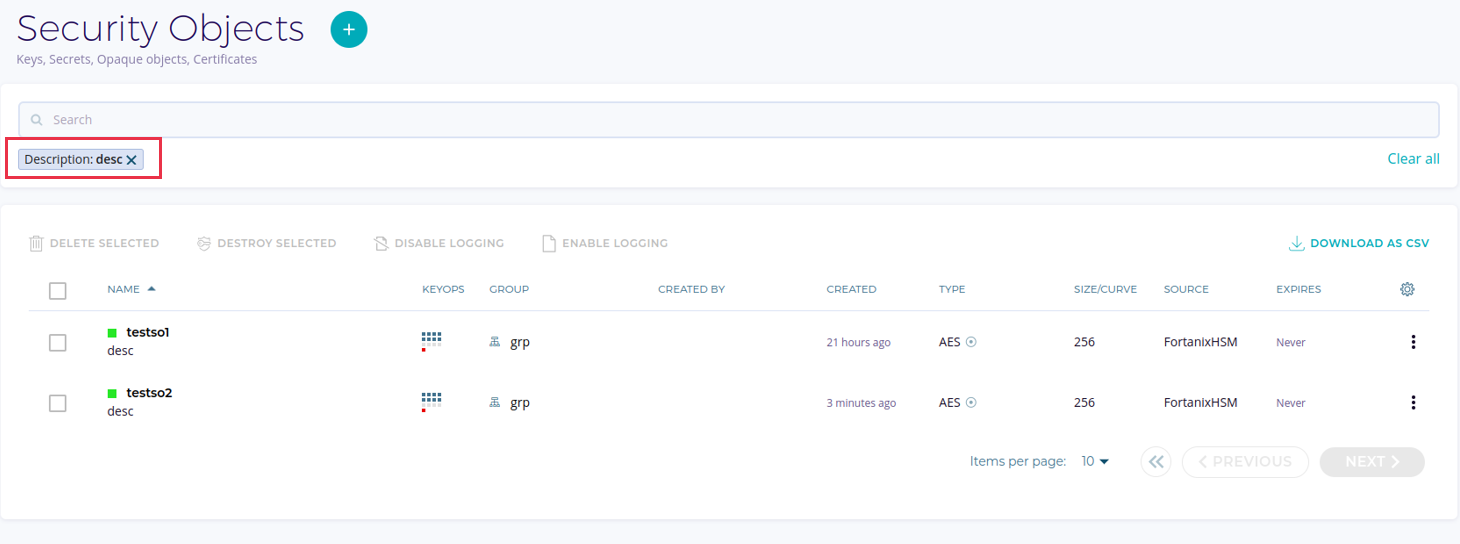Jump to first page using double-chevron icon
The height and width of the screenshot is (544, 1460).
1155,462
